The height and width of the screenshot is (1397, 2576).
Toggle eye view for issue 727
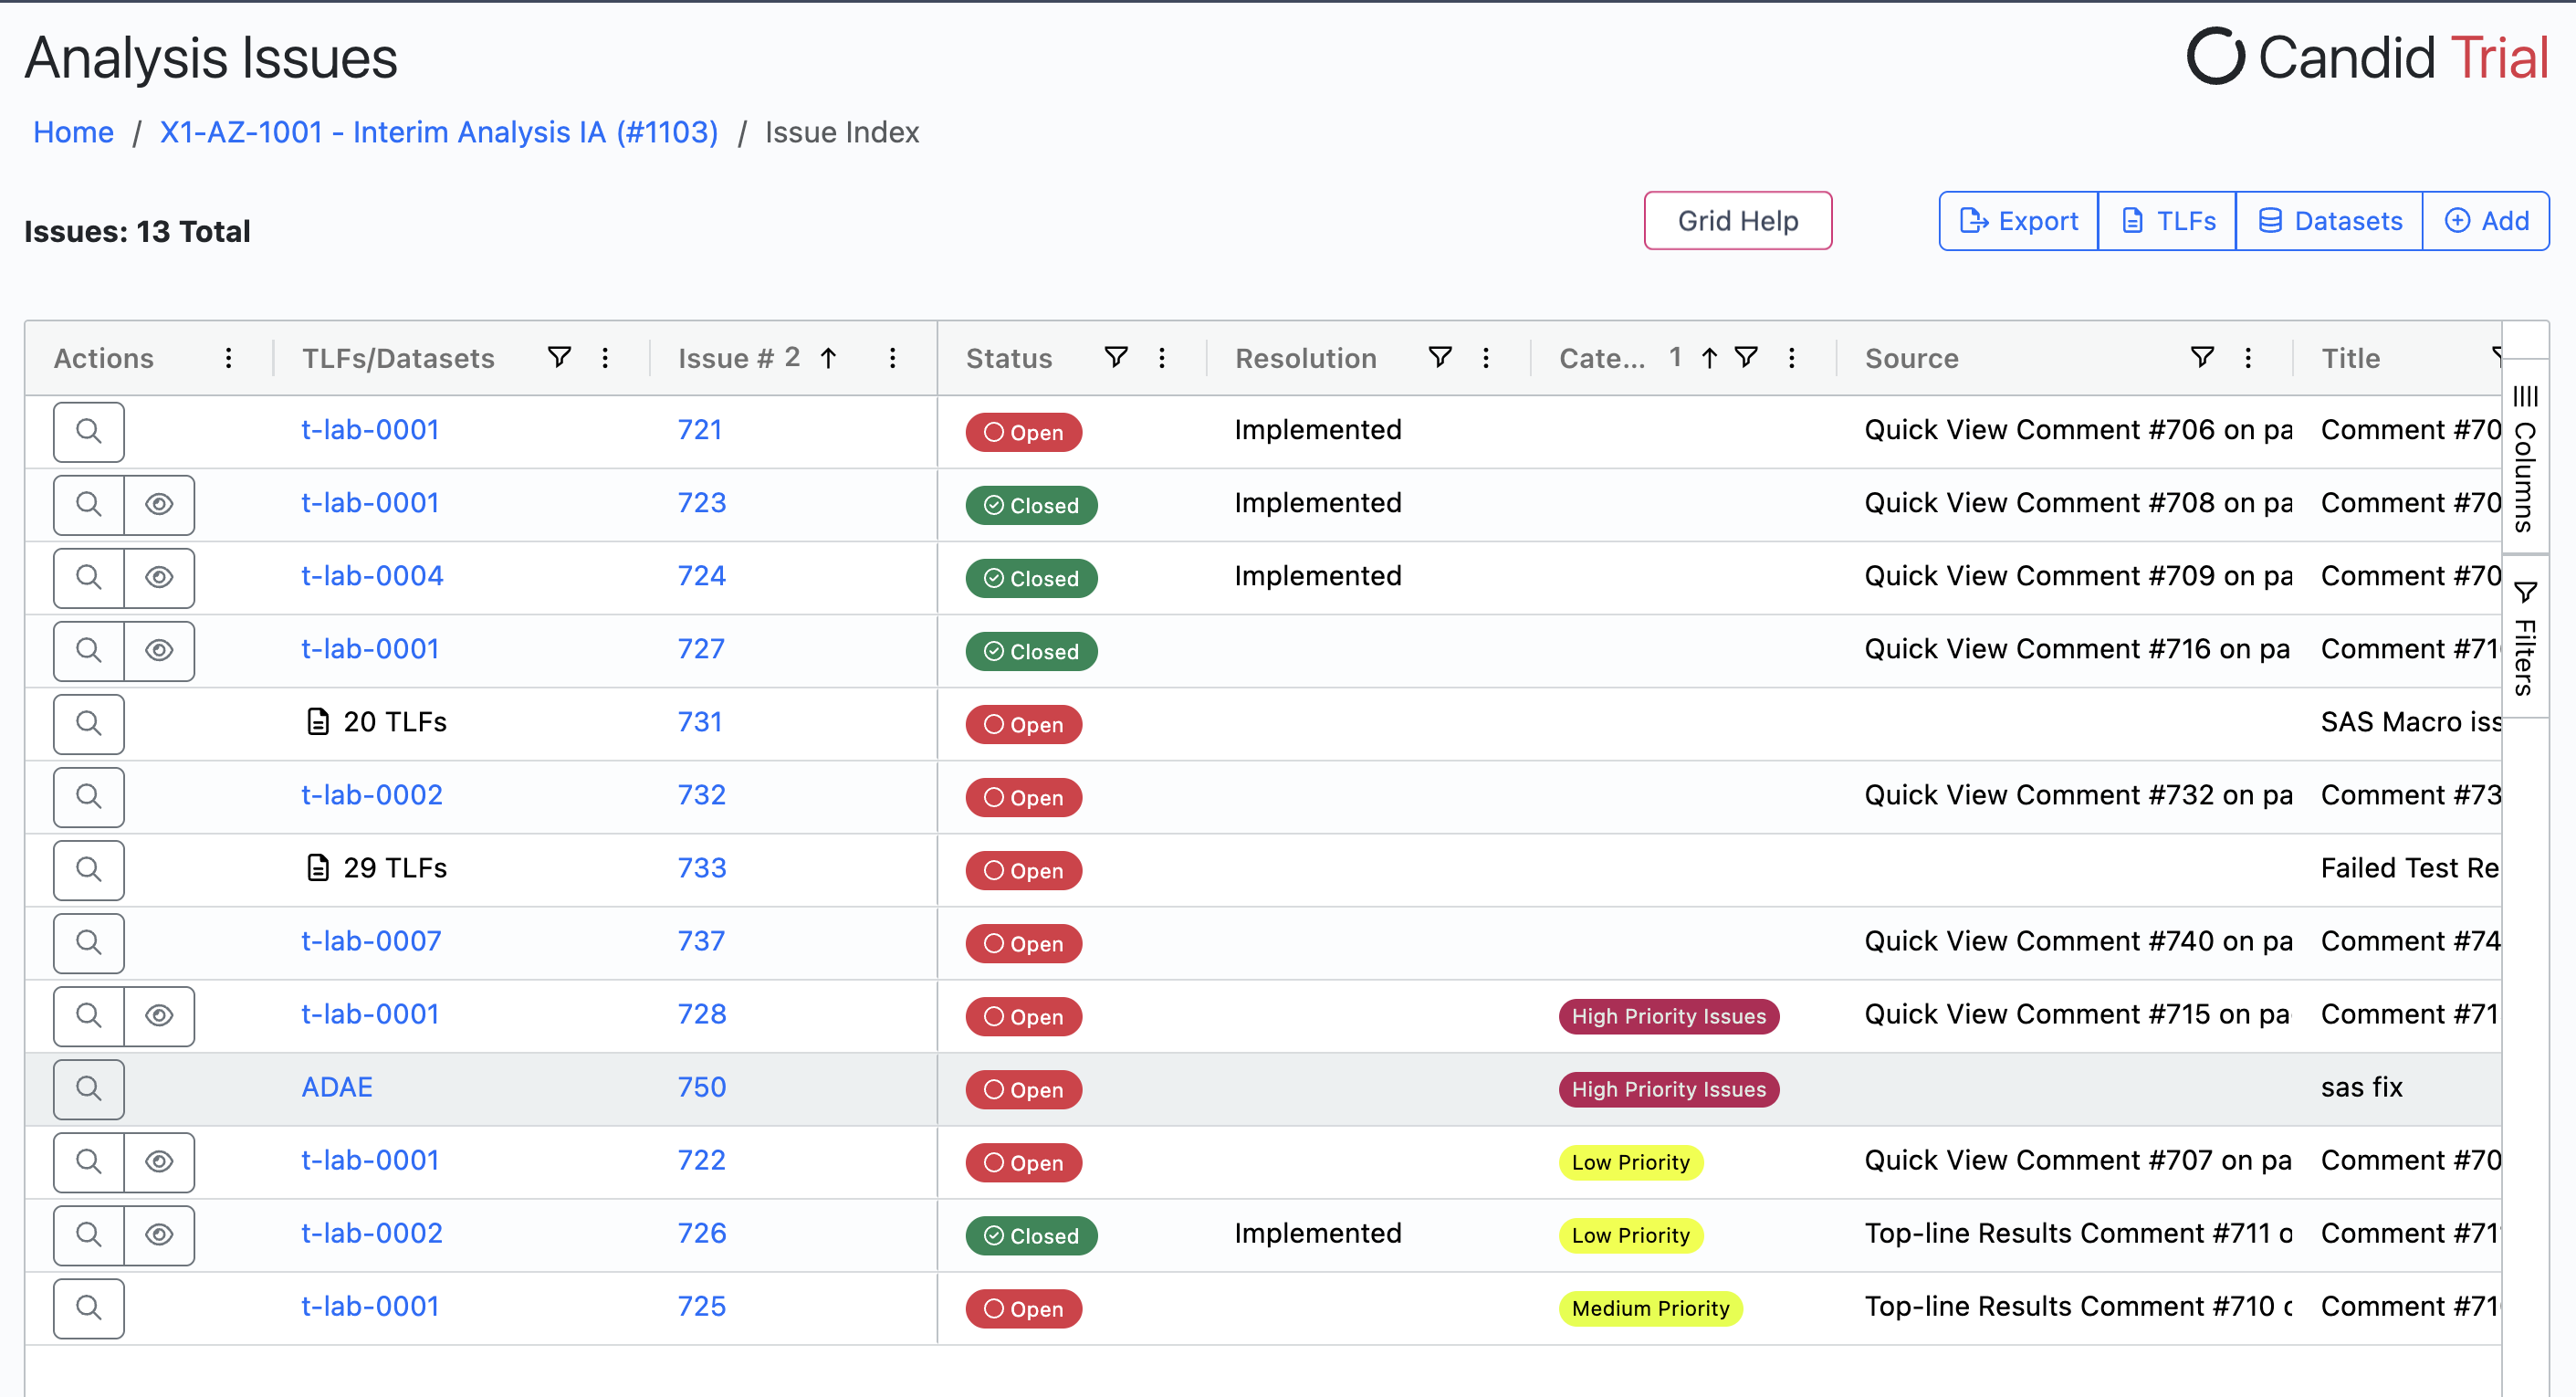pyautogui.click(x=159, y=651)
